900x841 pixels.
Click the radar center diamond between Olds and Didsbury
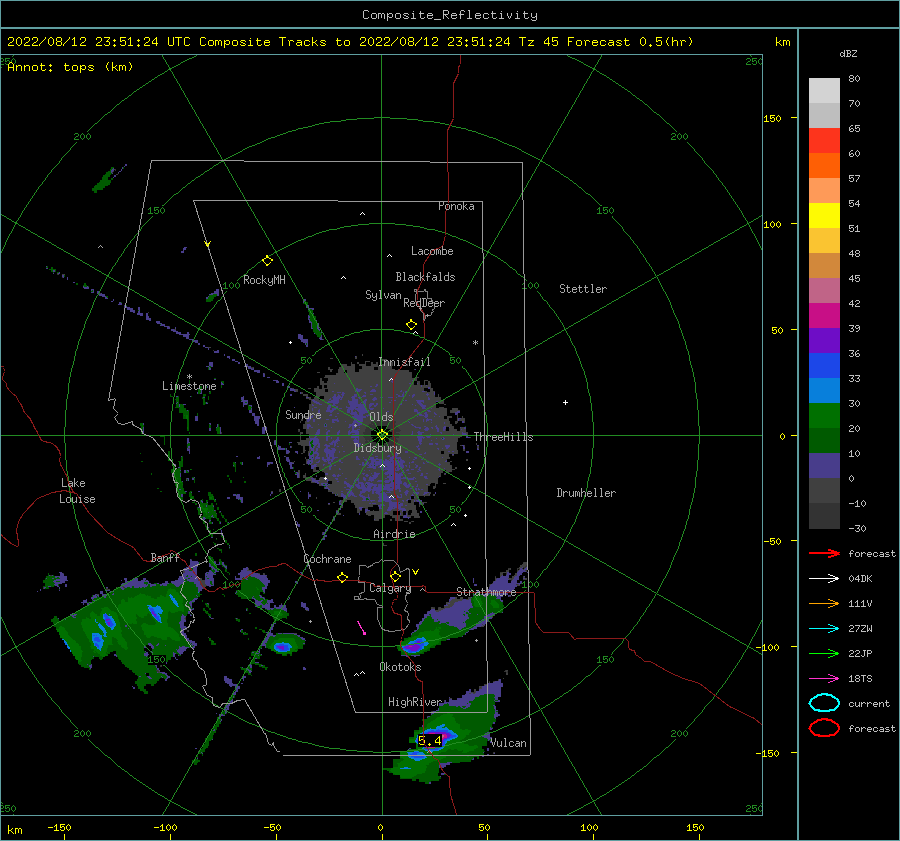pos(382,435)
